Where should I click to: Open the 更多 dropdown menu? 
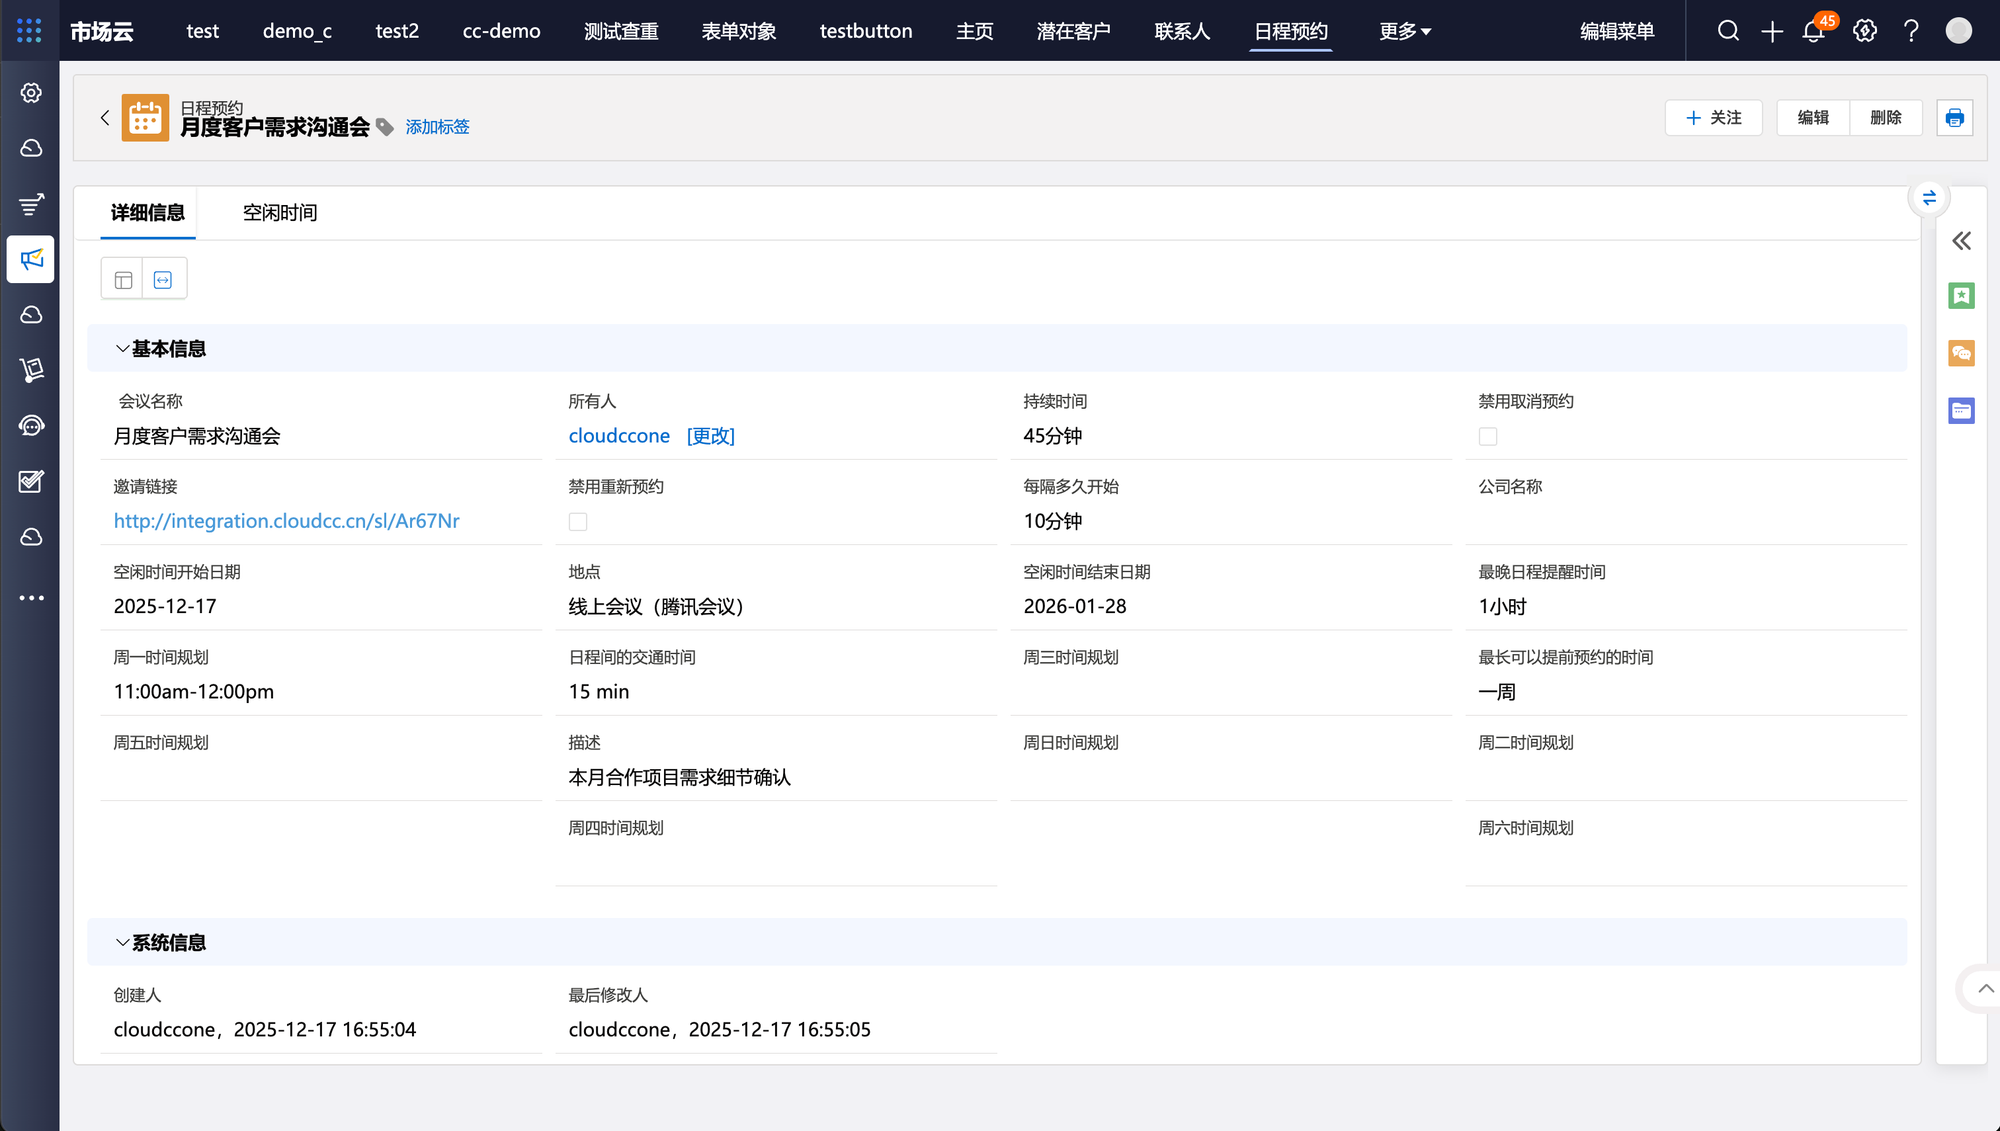pos(1404,31)
